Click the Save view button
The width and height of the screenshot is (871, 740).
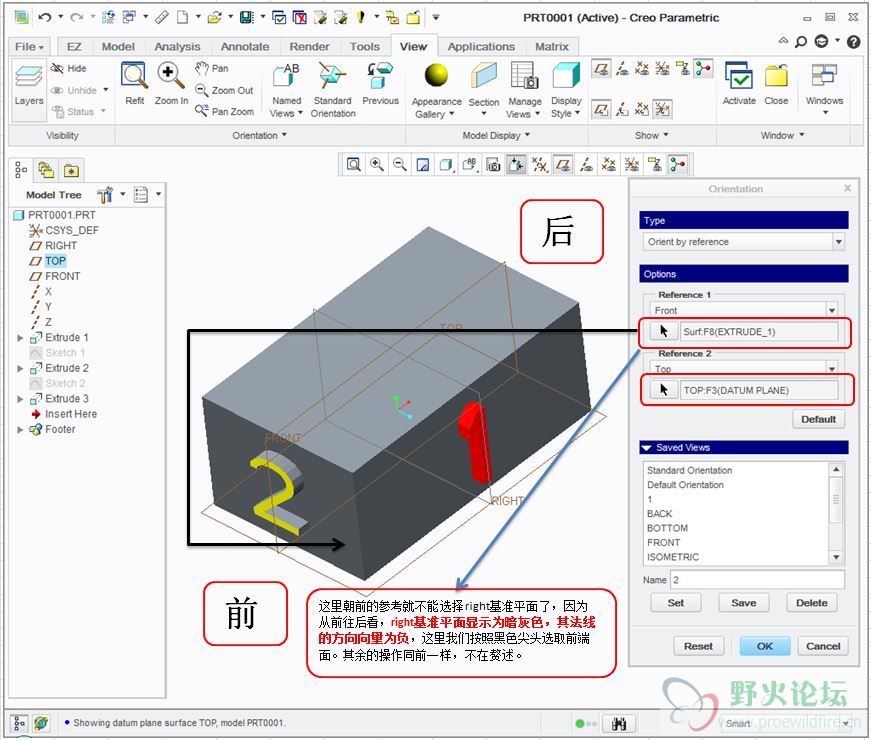click(743, 603)
